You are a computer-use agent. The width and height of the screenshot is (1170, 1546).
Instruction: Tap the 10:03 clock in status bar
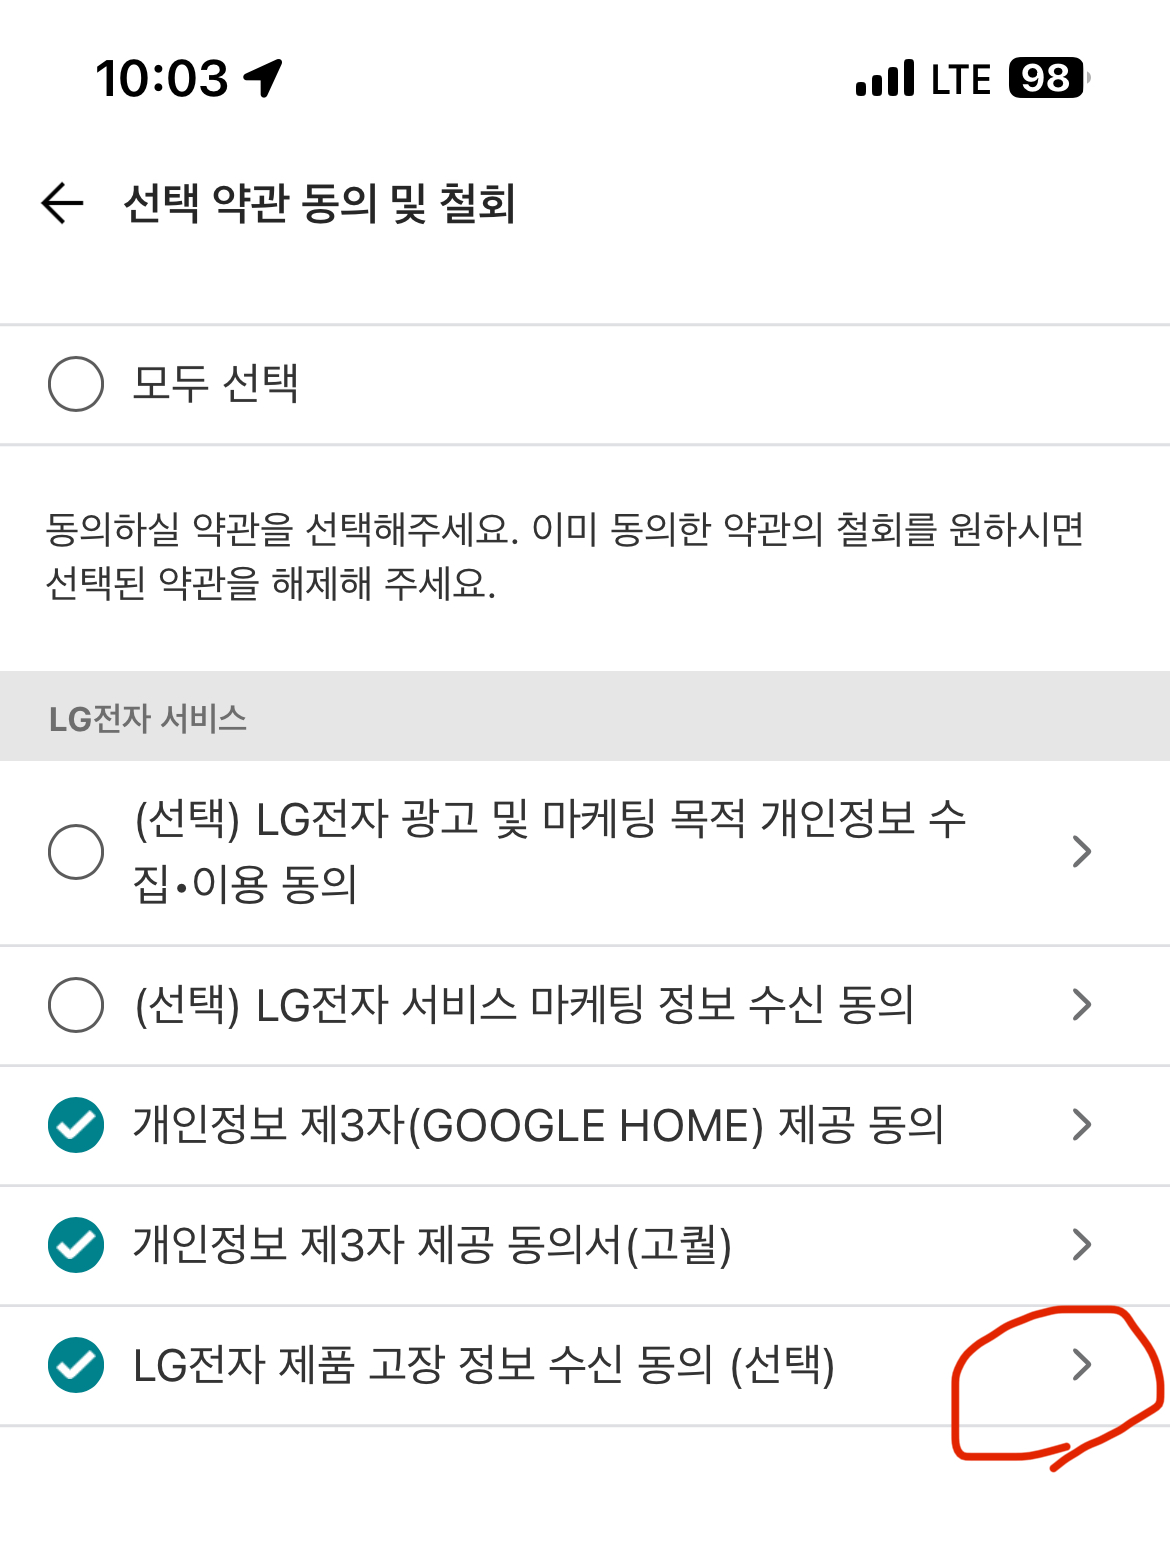pyautogui.click(x=162, y=78)
